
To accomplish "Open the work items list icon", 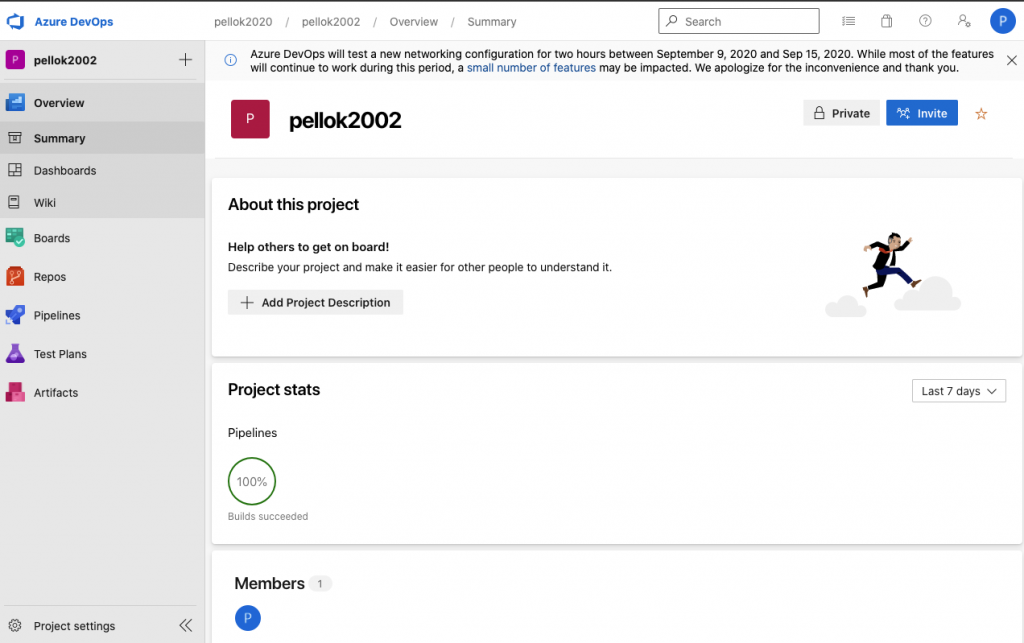I will click(849, 21).
